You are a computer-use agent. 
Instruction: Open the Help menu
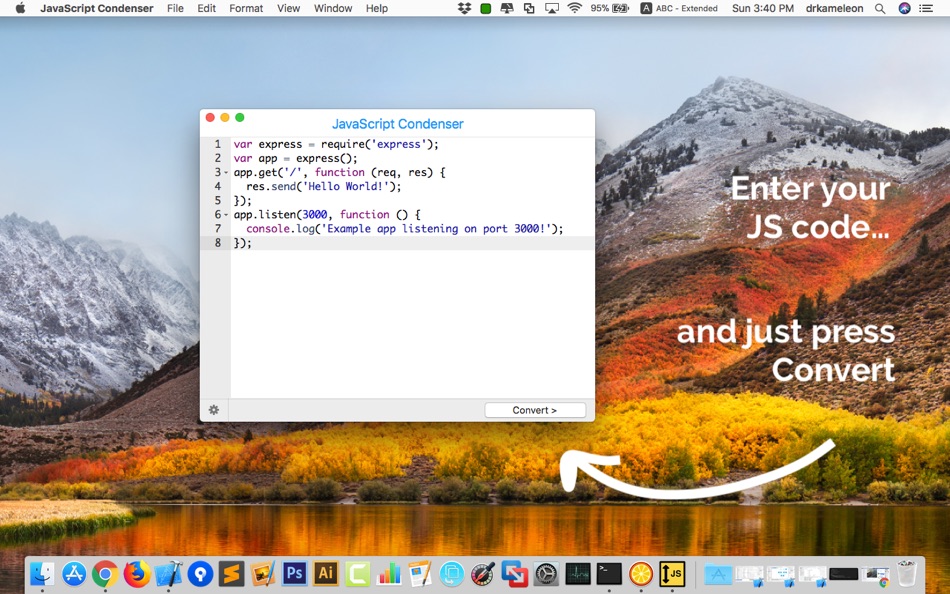coord(377,8)
